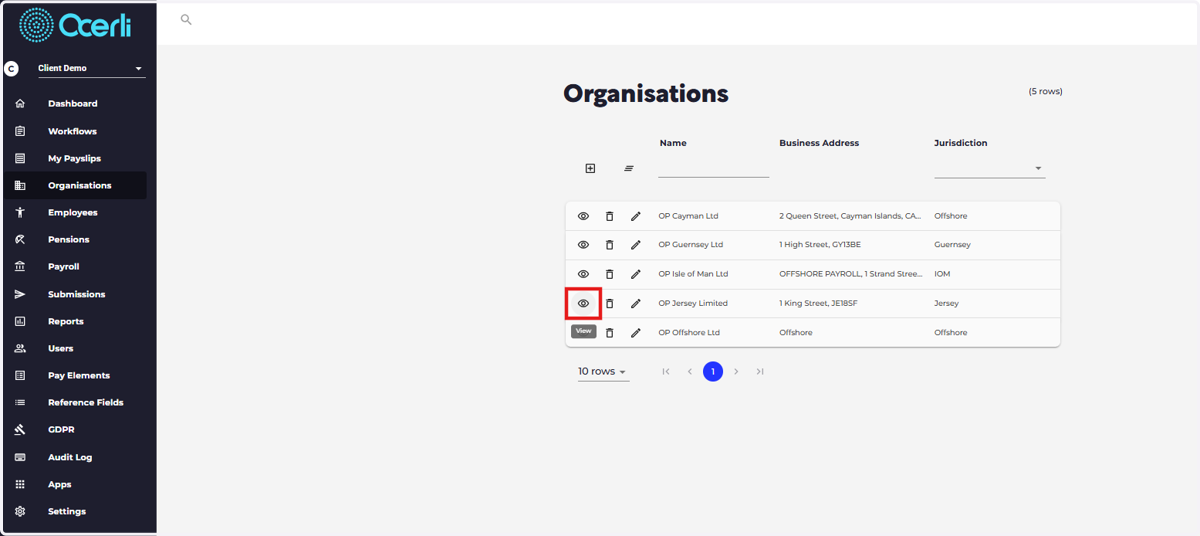Click the filter lines icon beside add
1200x536 pixels.
pos(629,168)
